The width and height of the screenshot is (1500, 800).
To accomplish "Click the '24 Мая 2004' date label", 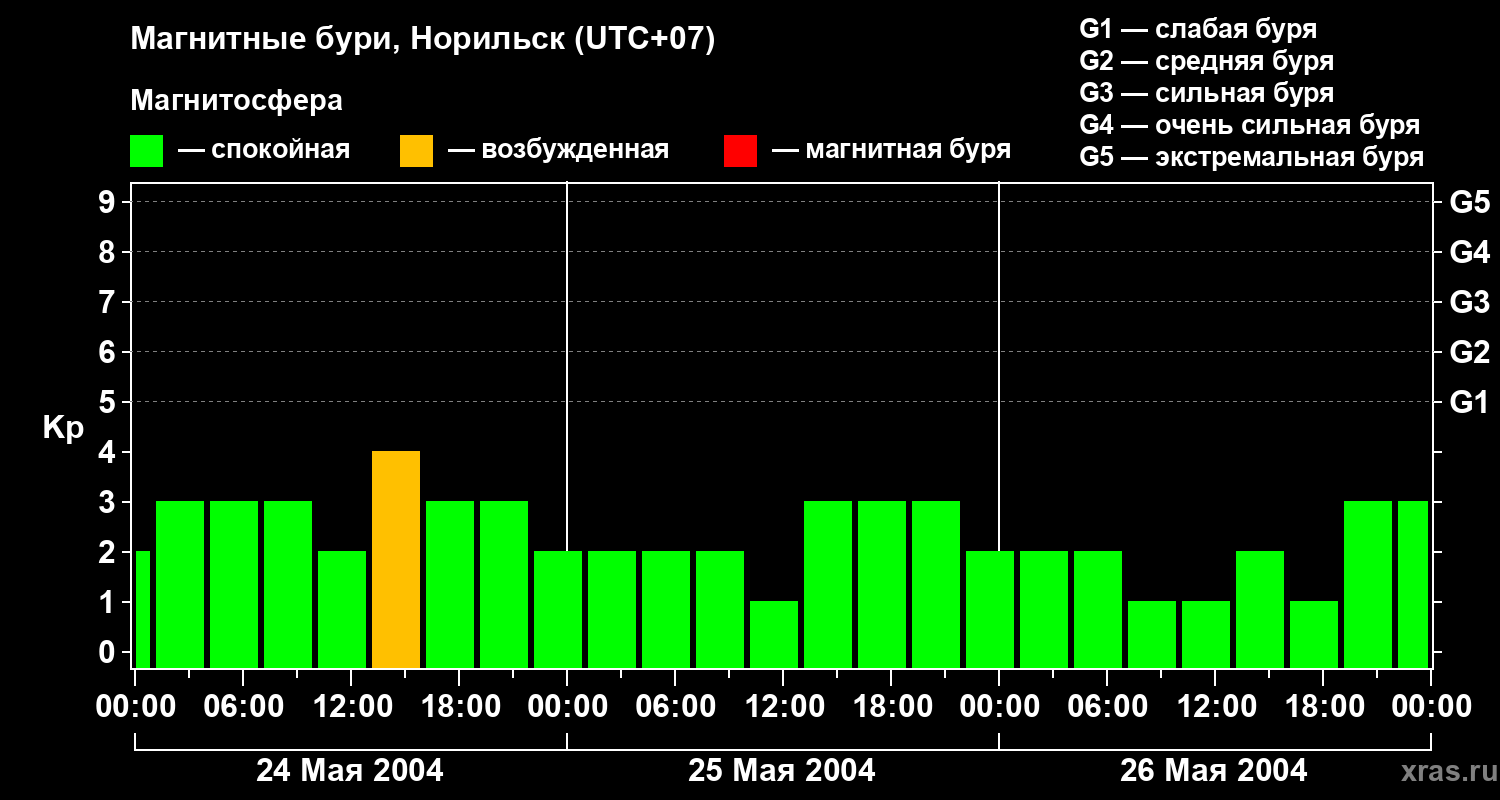I will [350, 771].
